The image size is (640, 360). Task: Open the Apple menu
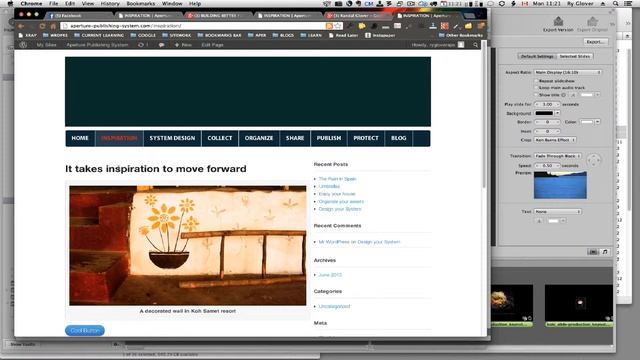[10, 4]
